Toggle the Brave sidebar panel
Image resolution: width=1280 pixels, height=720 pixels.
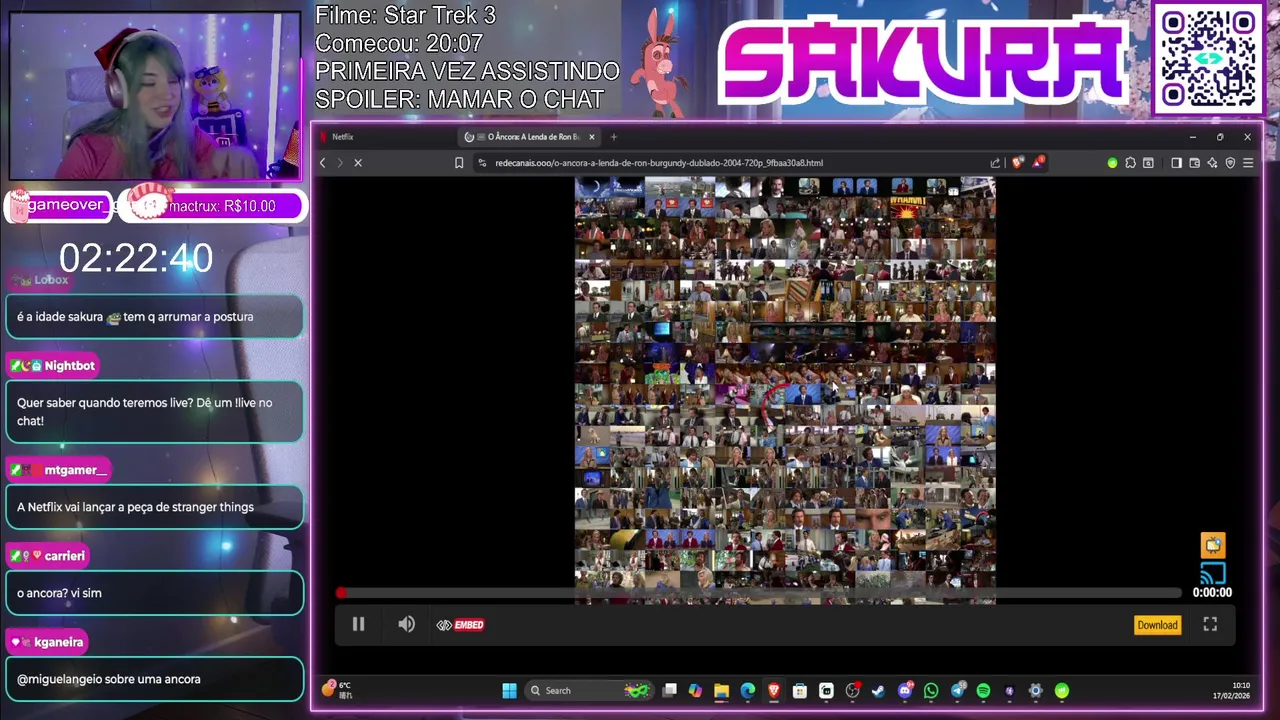pos(1176,163)
